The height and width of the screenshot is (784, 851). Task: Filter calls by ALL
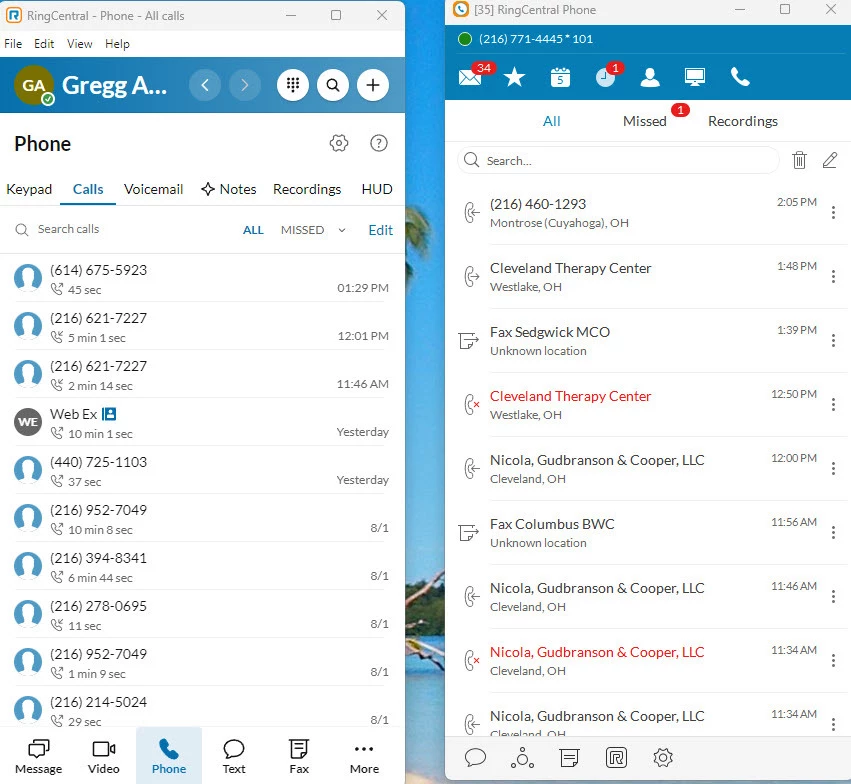click(253, 230)
